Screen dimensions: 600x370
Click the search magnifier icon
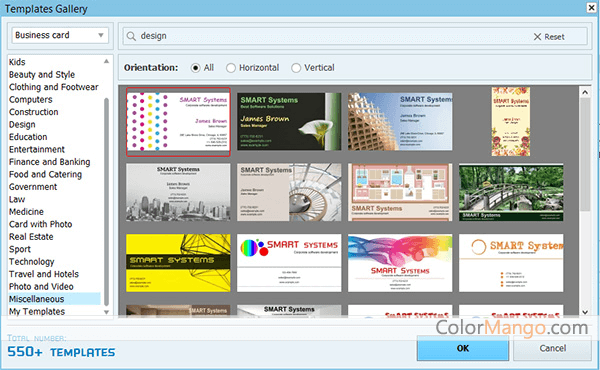click(x=131, y=36)
